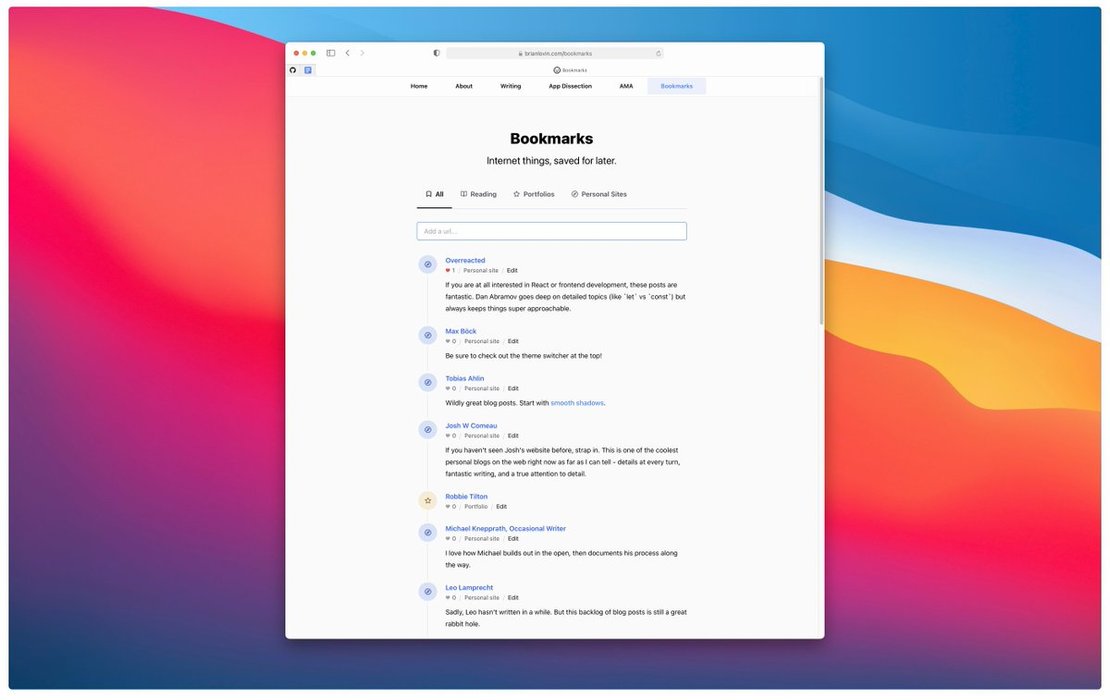1110x700 pixels.
Task: Open the Bookmarks nav item
Action: 677,86
